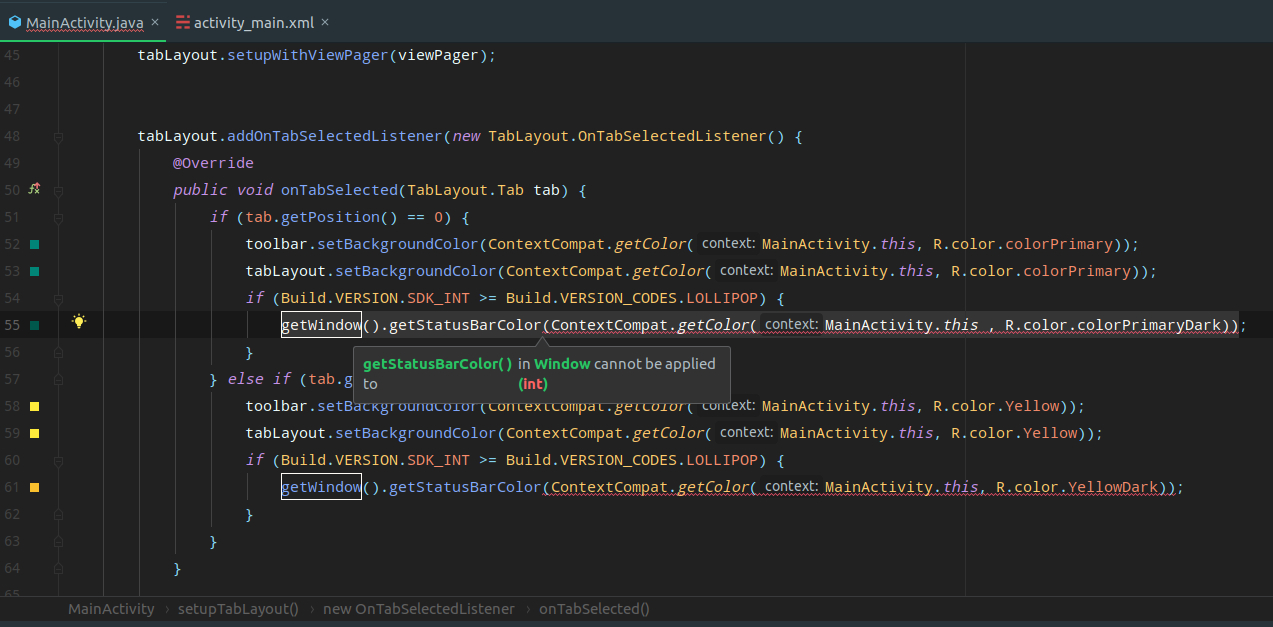
Task: Switch to the MainActivity.java tab
Action: 84,22
